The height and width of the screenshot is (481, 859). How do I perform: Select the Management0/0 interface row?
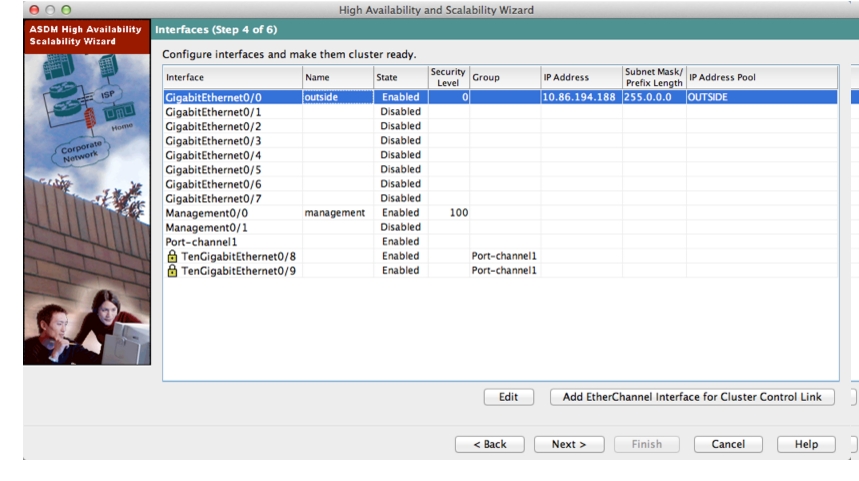[500, 213]
